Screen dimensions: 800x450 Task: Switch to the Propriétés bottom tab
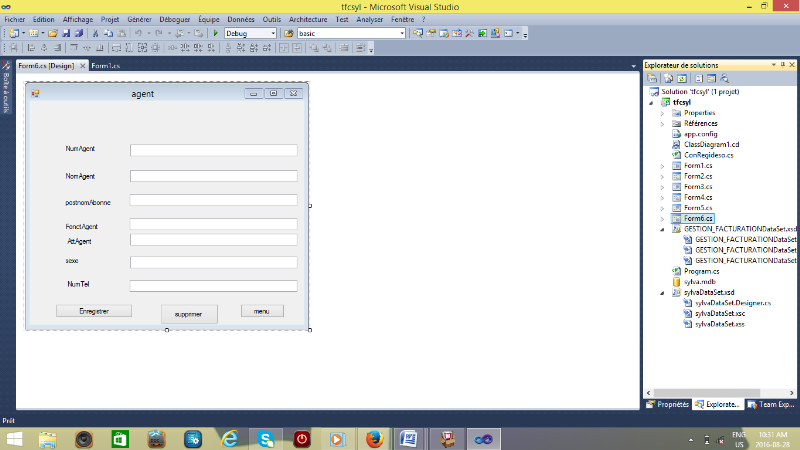(x=667, y=405)
